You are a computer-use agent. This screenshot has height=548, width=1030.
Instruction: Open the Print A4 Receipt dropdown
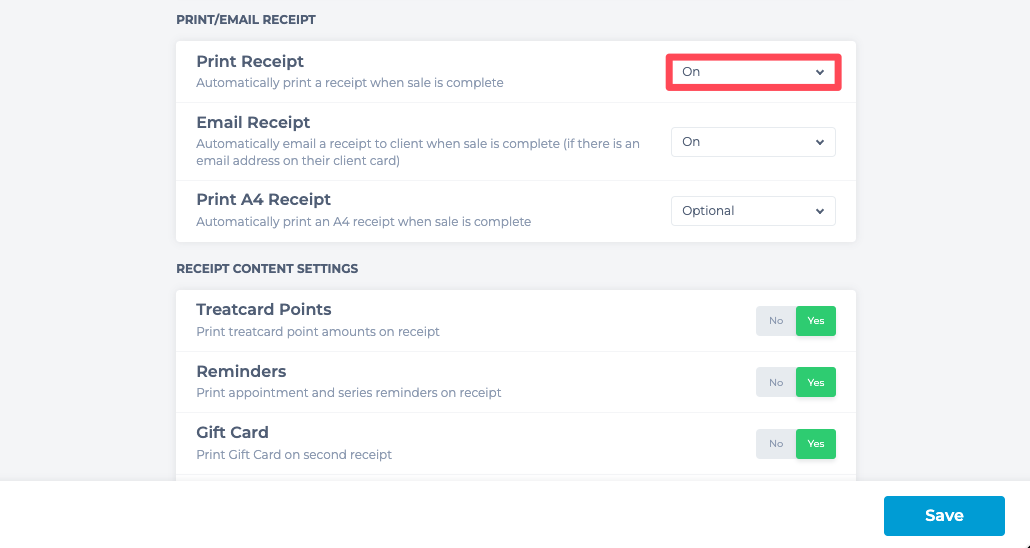753,211
